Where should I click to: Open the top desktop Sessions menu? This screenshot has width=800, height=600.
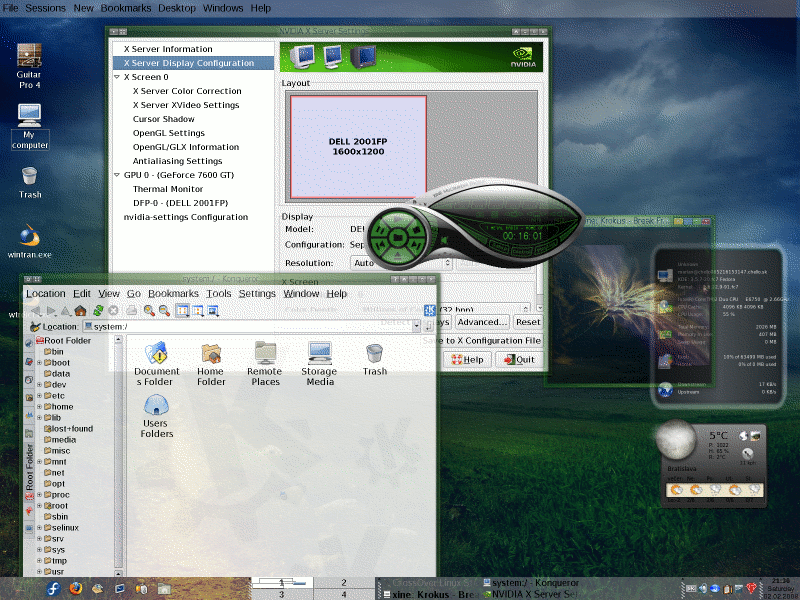45,8
